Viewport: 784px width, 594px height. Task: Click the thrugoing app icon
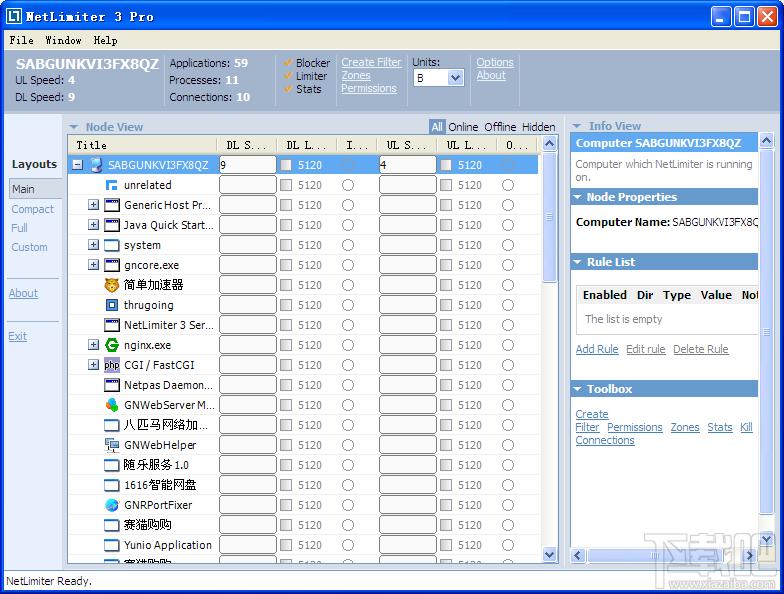click(112, 305)
